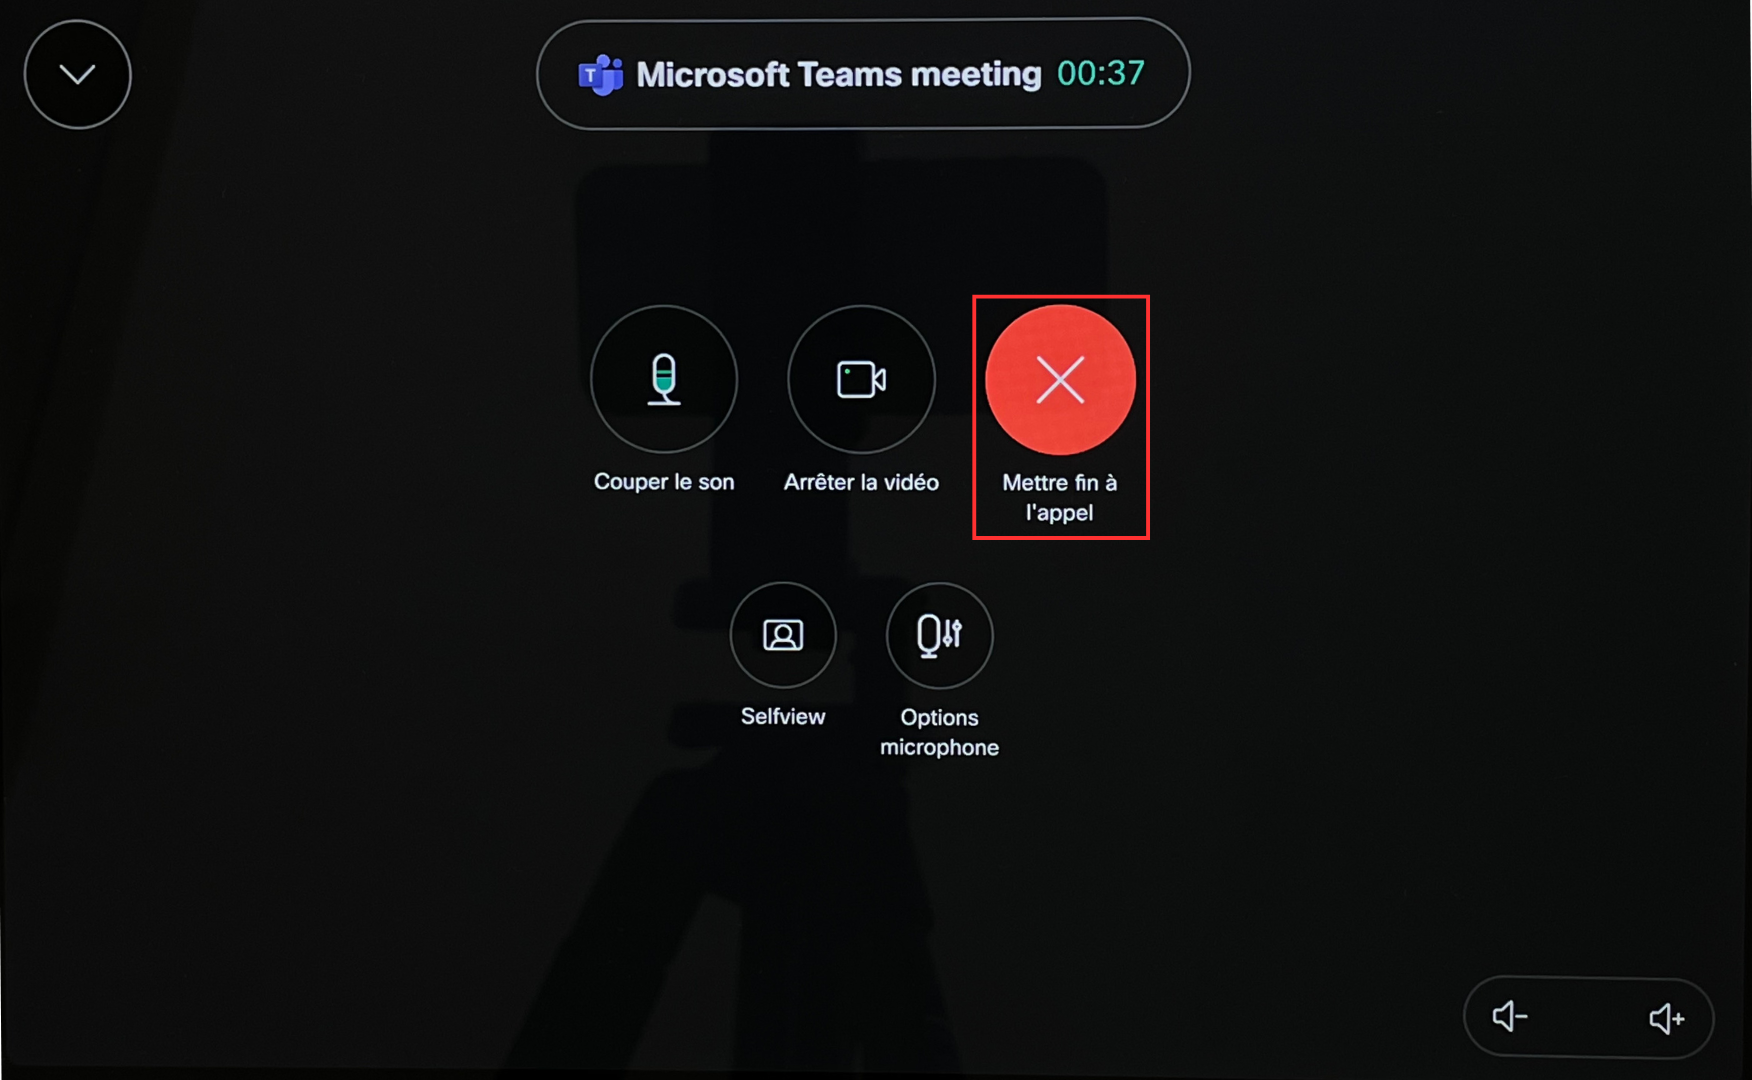This screenshot has width=1752, height=1080.
Task: Click the 'Arrêter la vidéo' label
Action: point(861,482)
